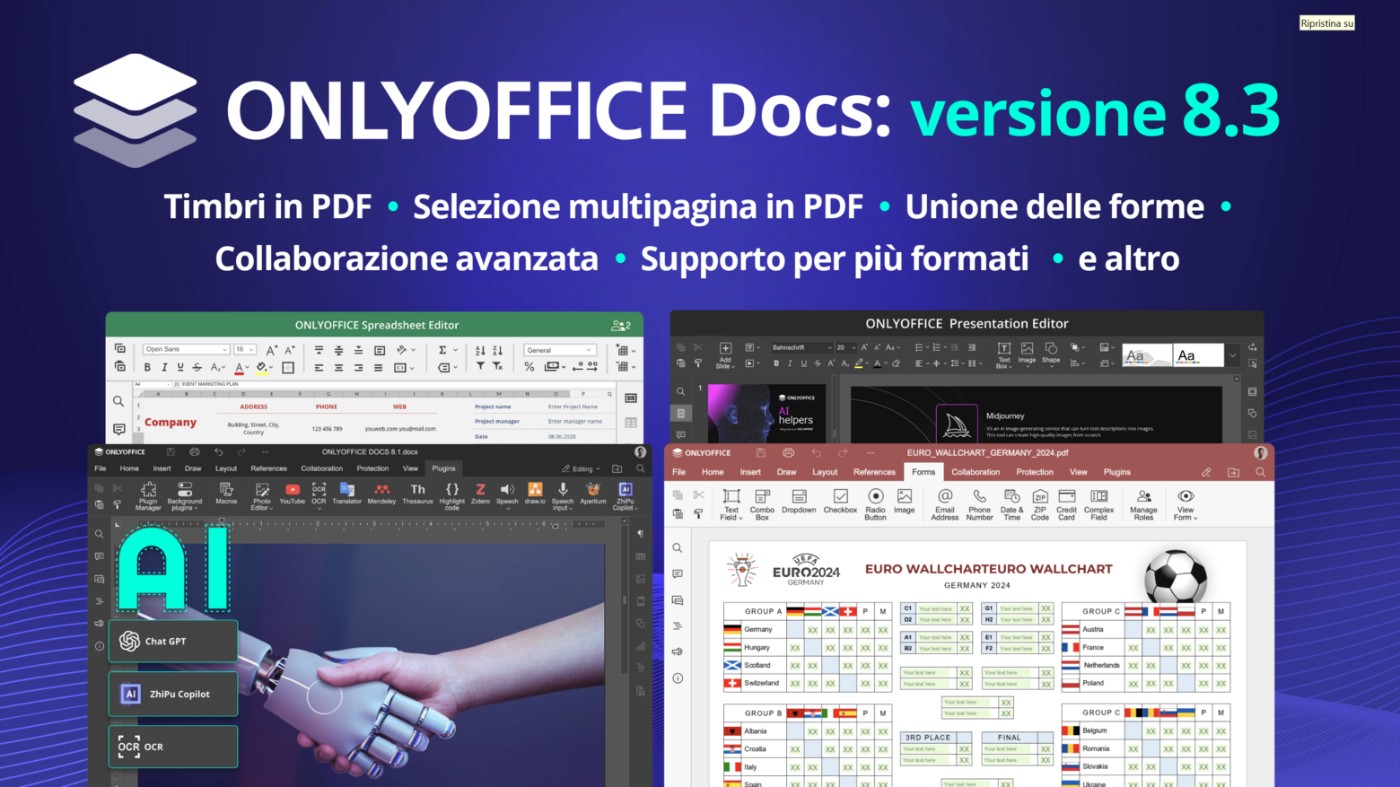1400x787 pixels.
Task: Insert a Radio Button form field
Action: pyautogui.click(x=875, y=504)
